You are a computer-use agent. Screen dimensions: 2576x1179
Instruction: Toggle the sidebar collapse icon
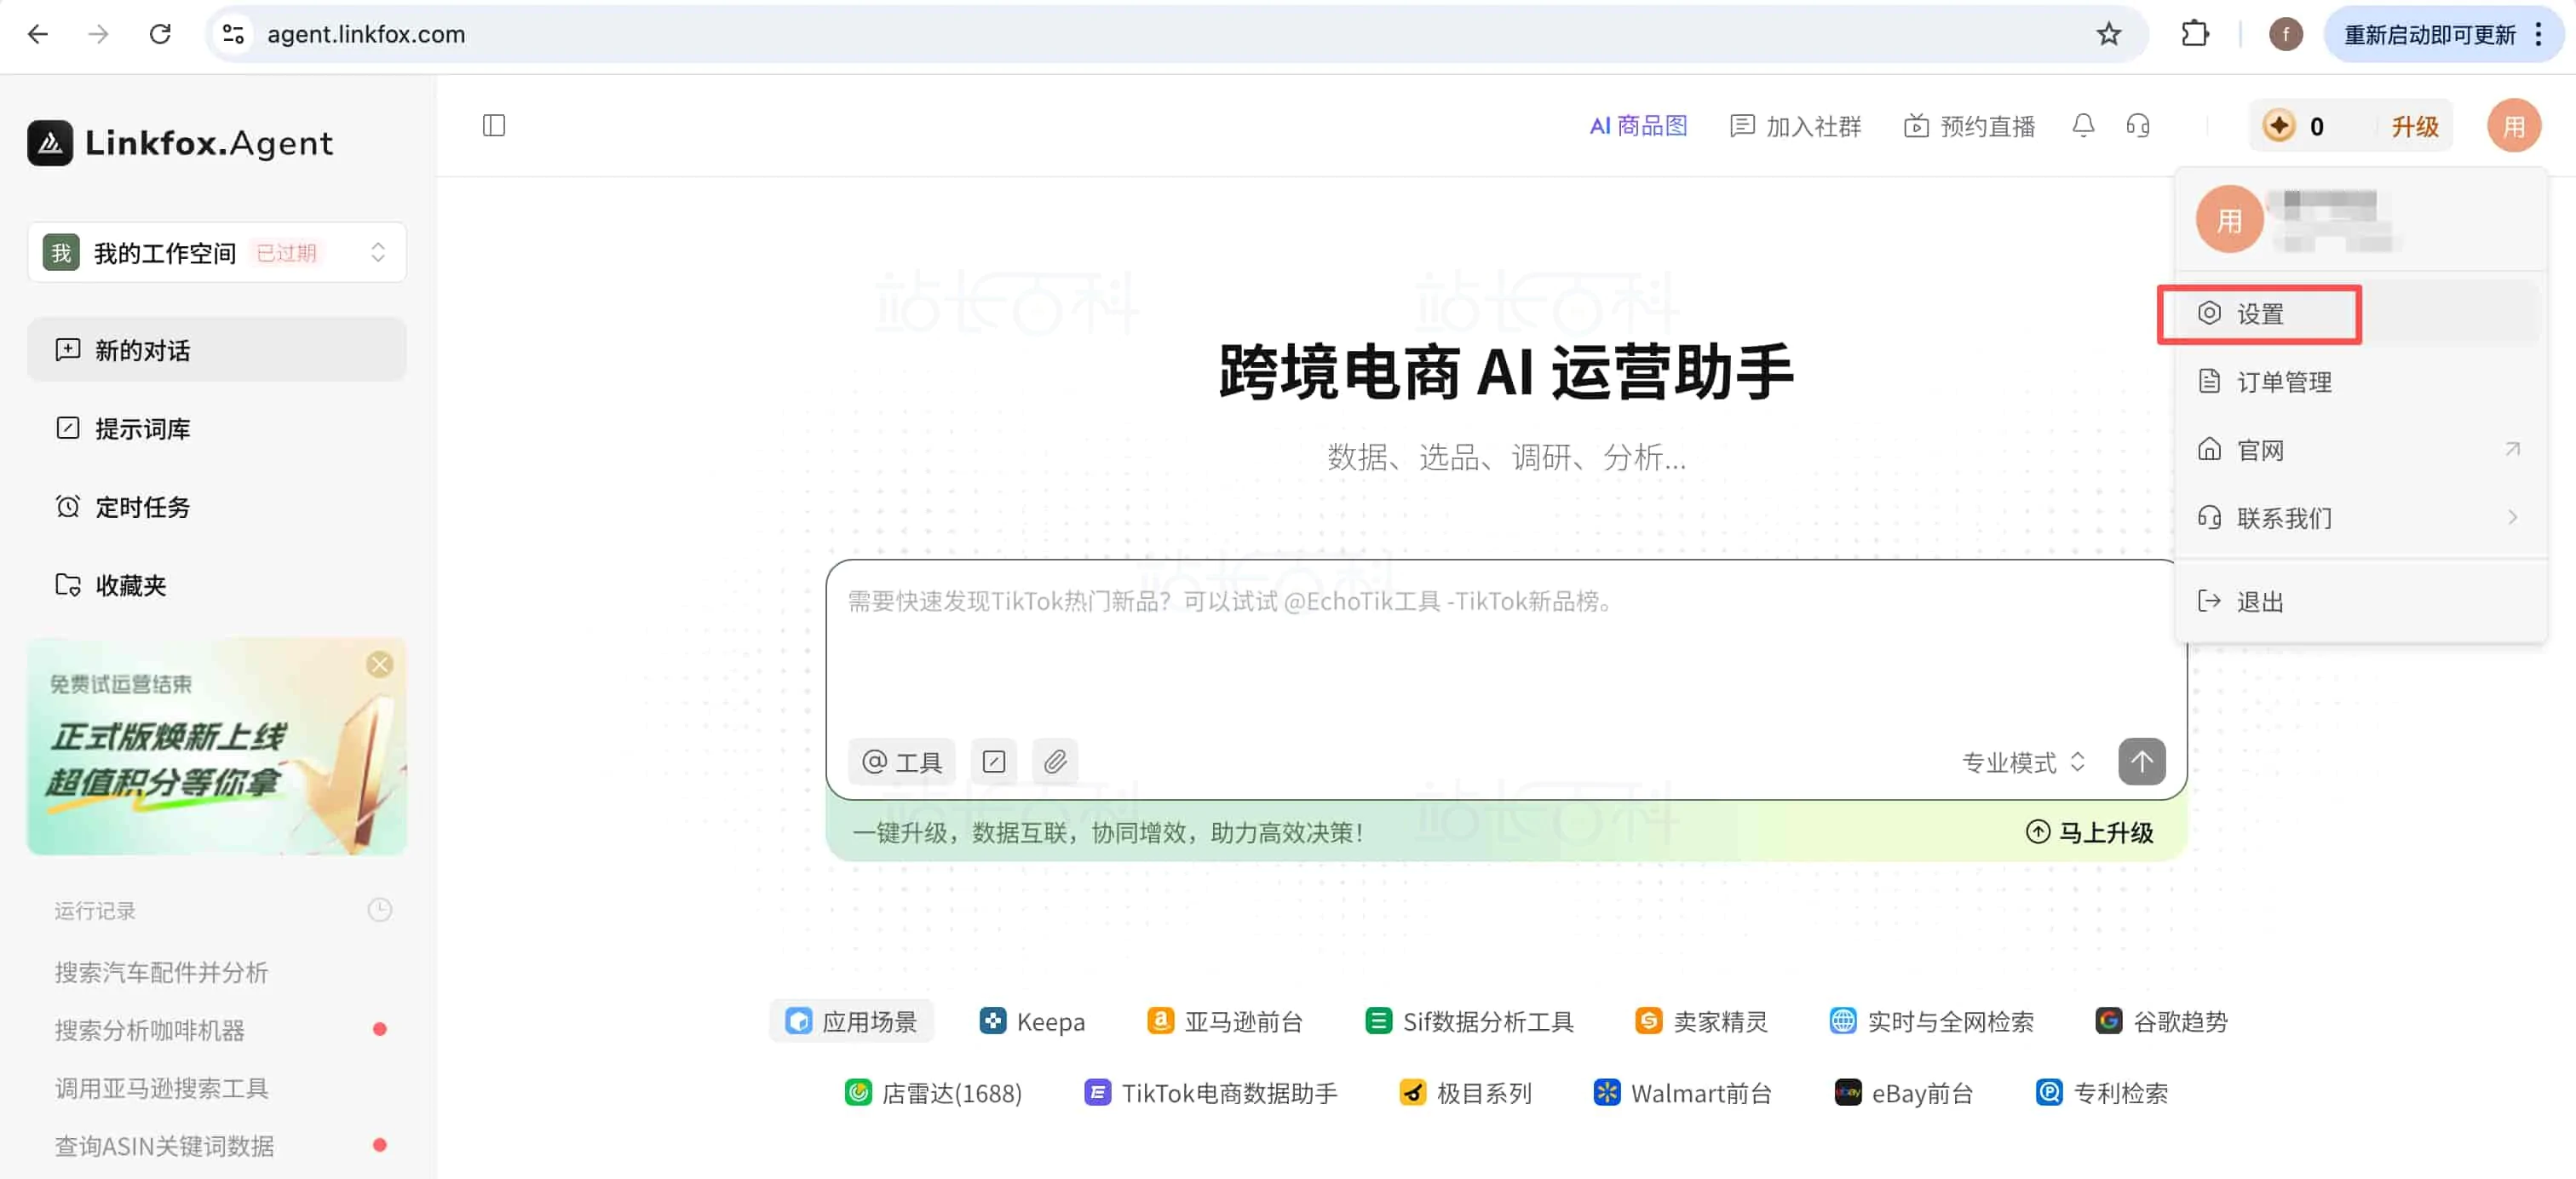tap(493, 125)
